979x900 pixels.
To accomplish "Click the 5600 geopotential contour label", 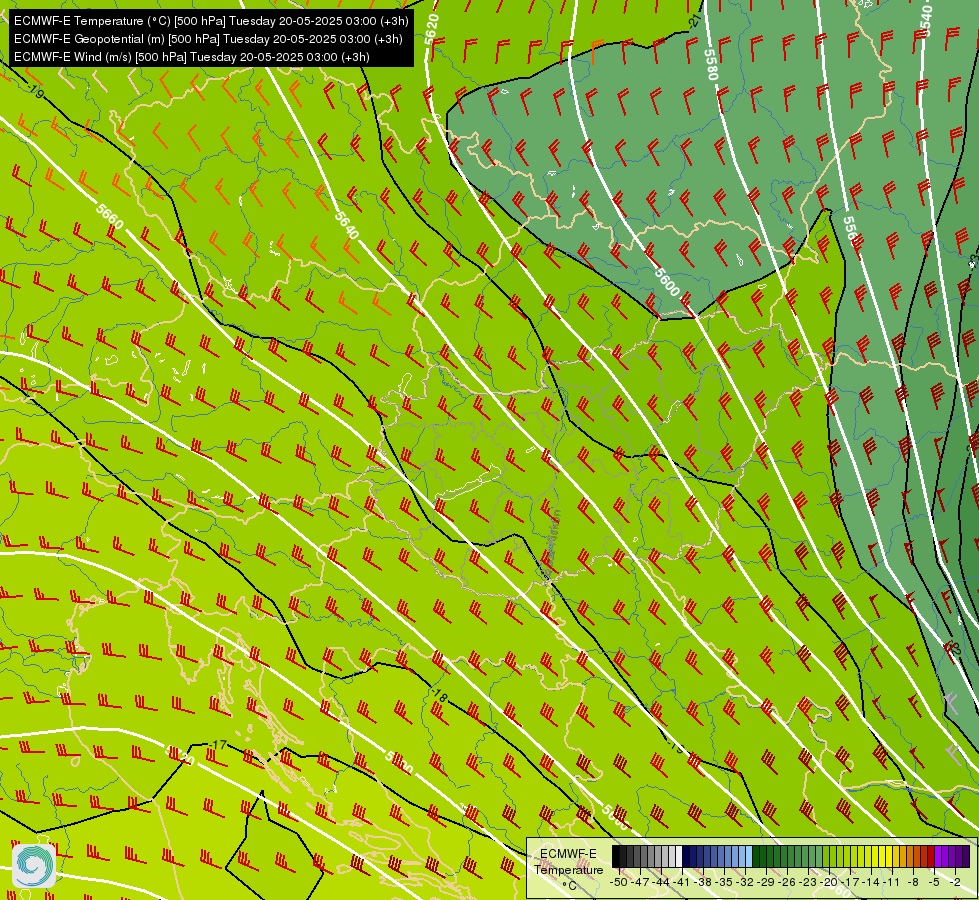I will point(667,282).
